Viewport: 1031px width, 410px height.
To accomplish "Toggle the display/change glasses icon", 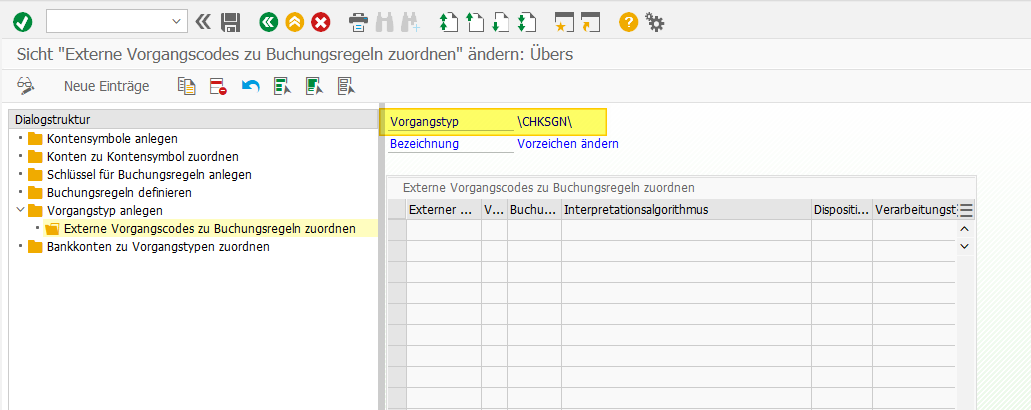I will pyautogui.click(x=27, y=86).
